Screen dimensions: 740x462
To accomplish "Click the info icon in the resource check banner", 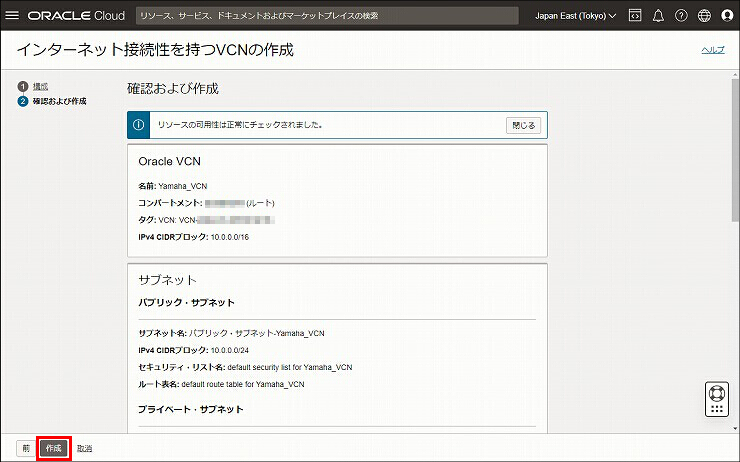I will (138, 125).
